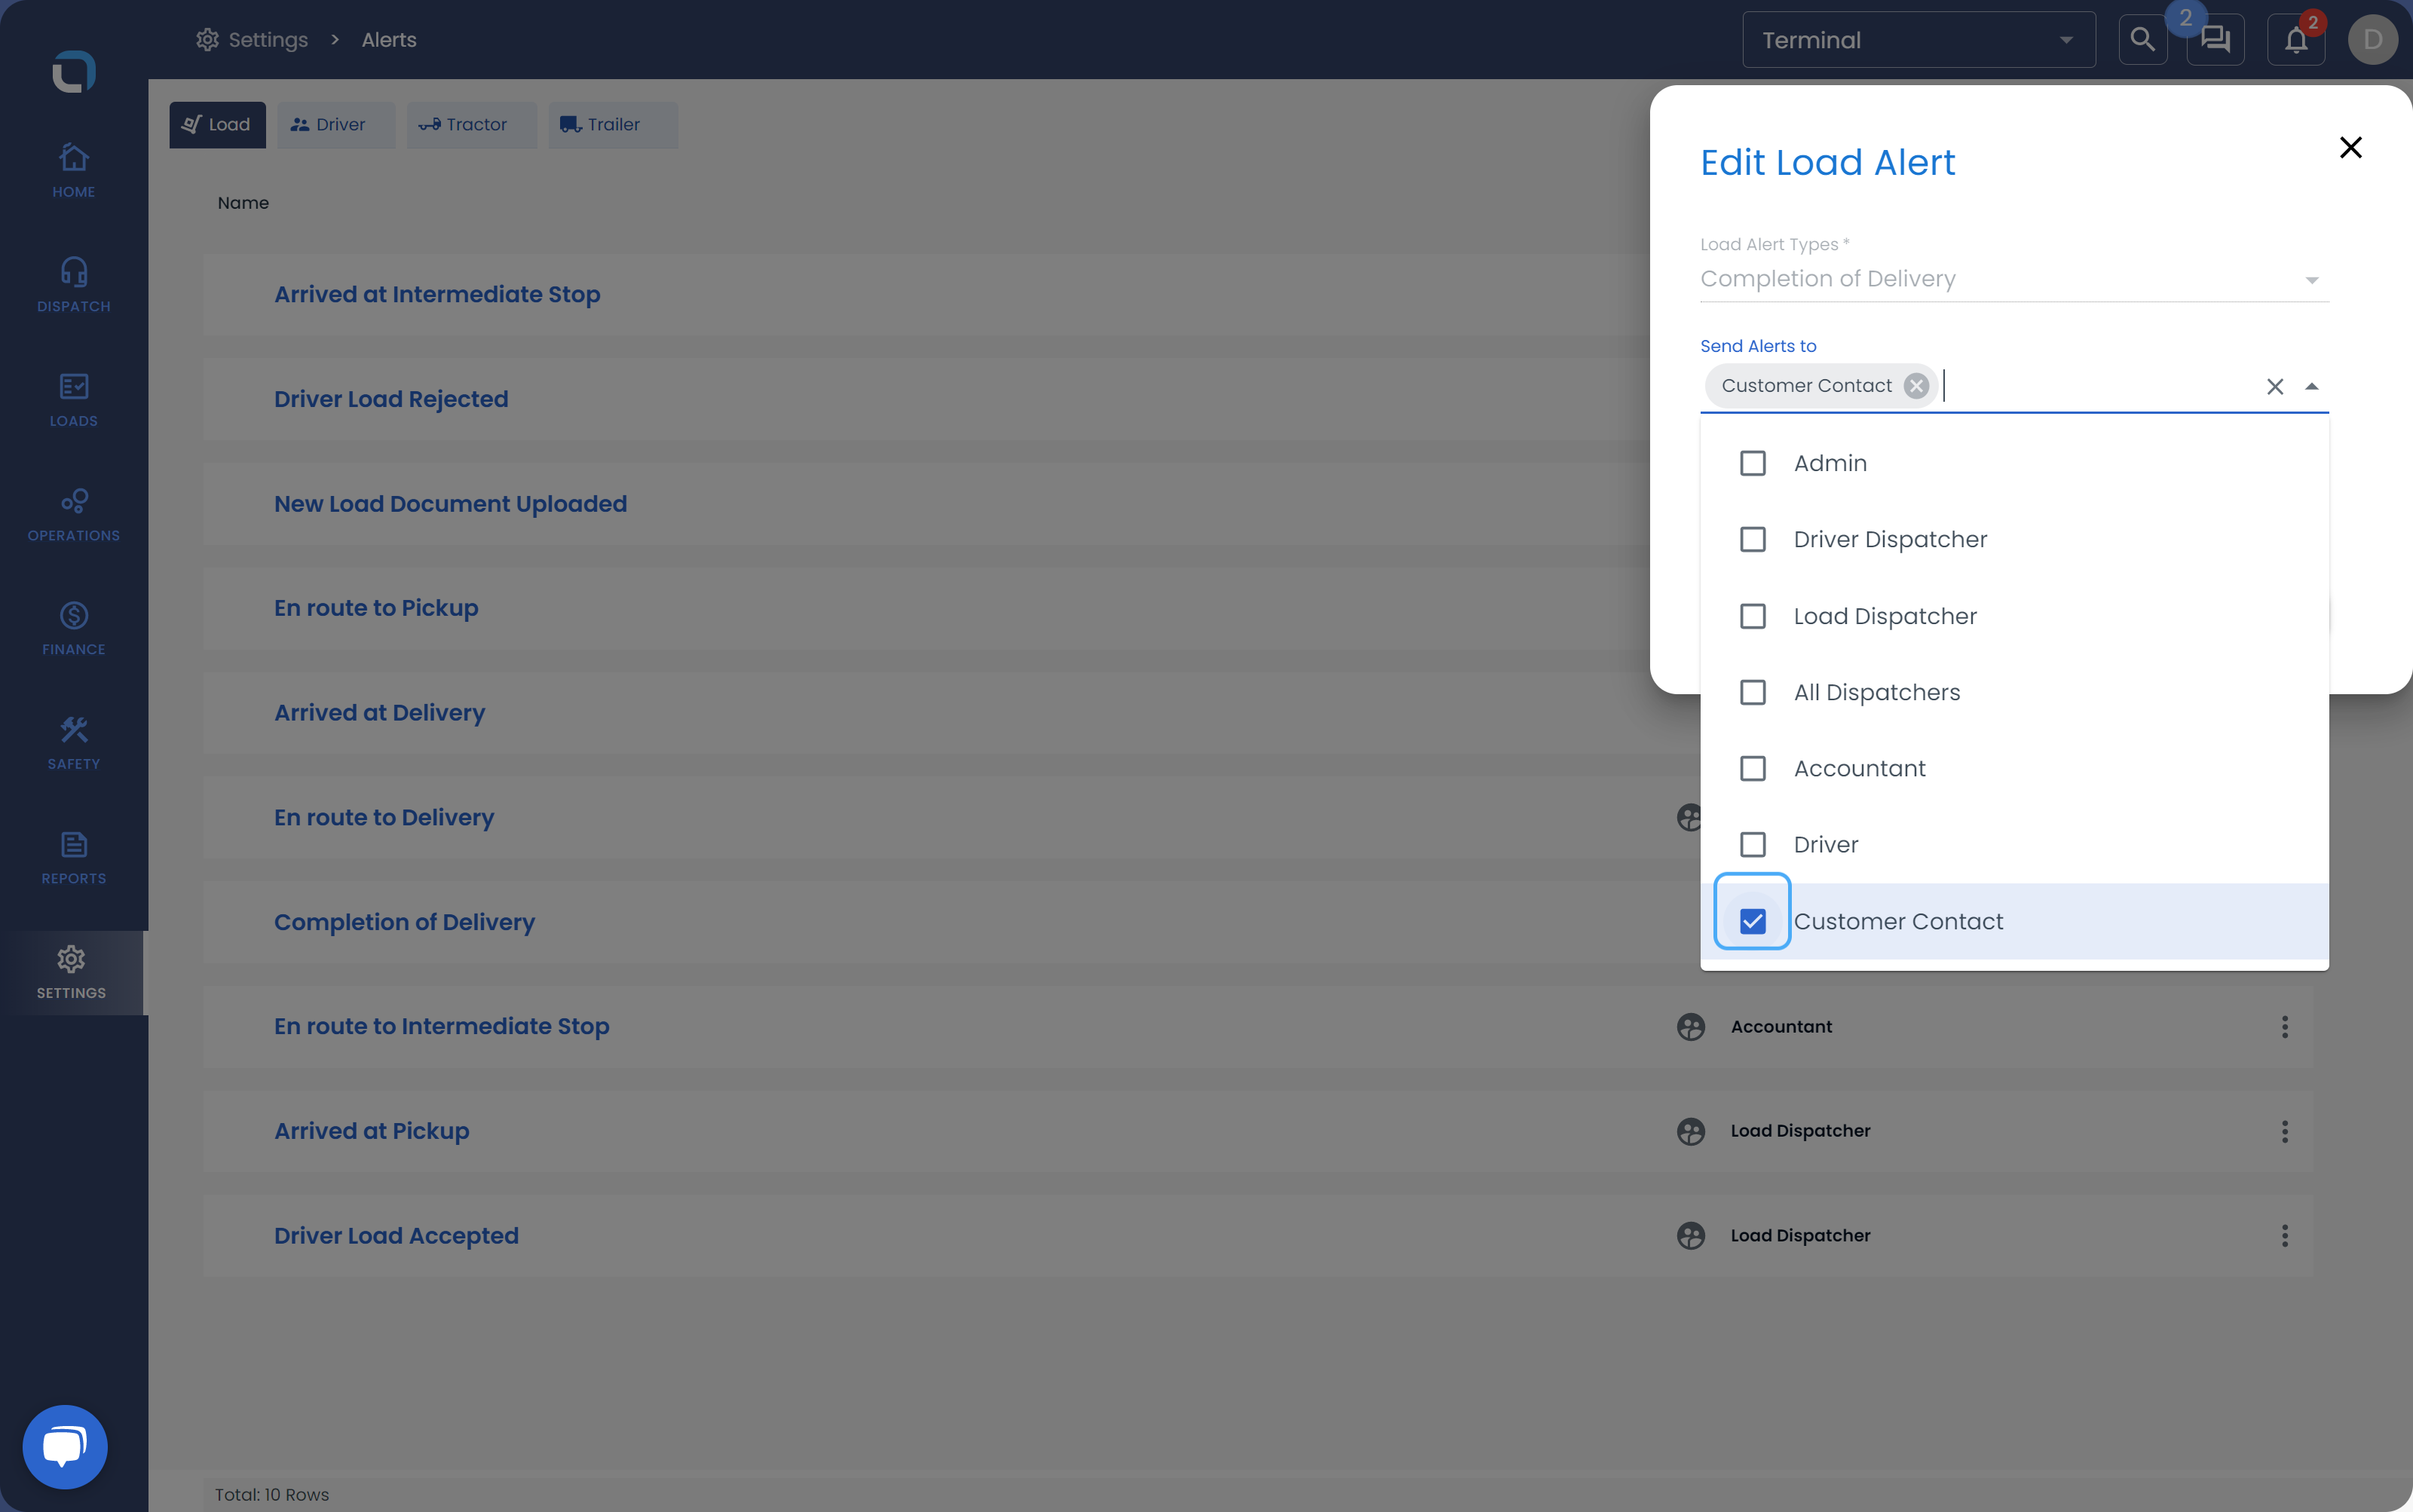Check the Load Dispatcher checkbox
2413x1512 pixels.
1752,616
